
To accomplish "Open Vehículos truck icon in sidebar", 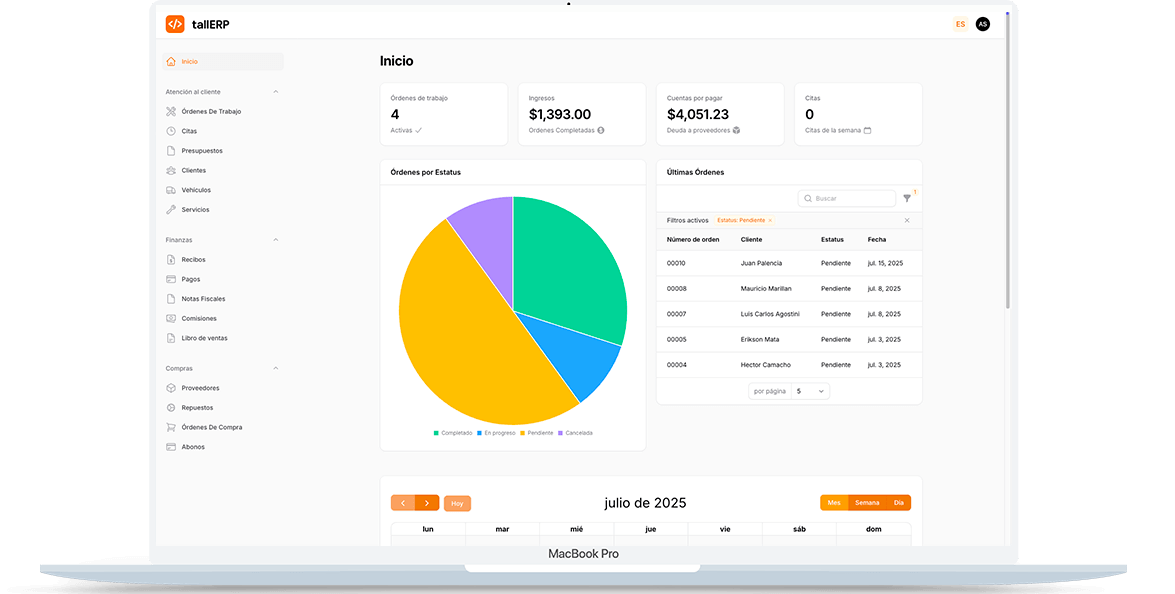I will click(x=171, y=190).
